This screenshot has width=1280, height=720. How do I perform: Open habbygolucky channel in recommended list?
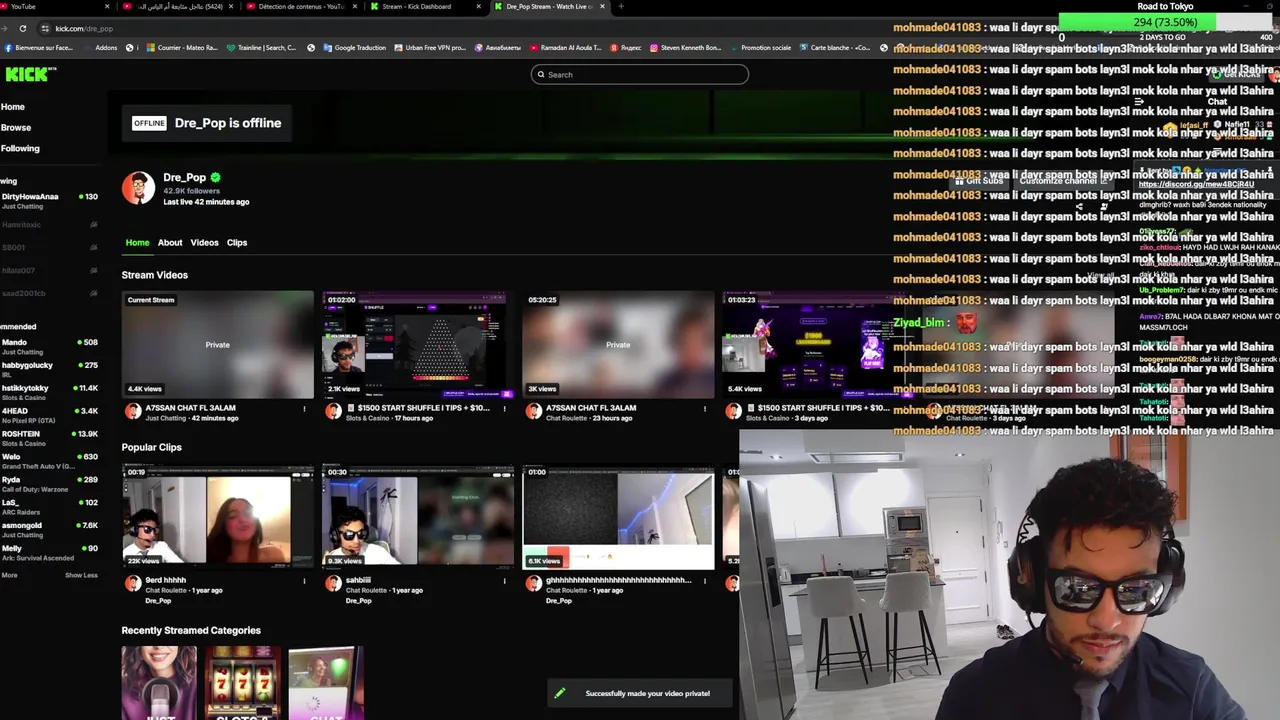[x=49, y=369]
